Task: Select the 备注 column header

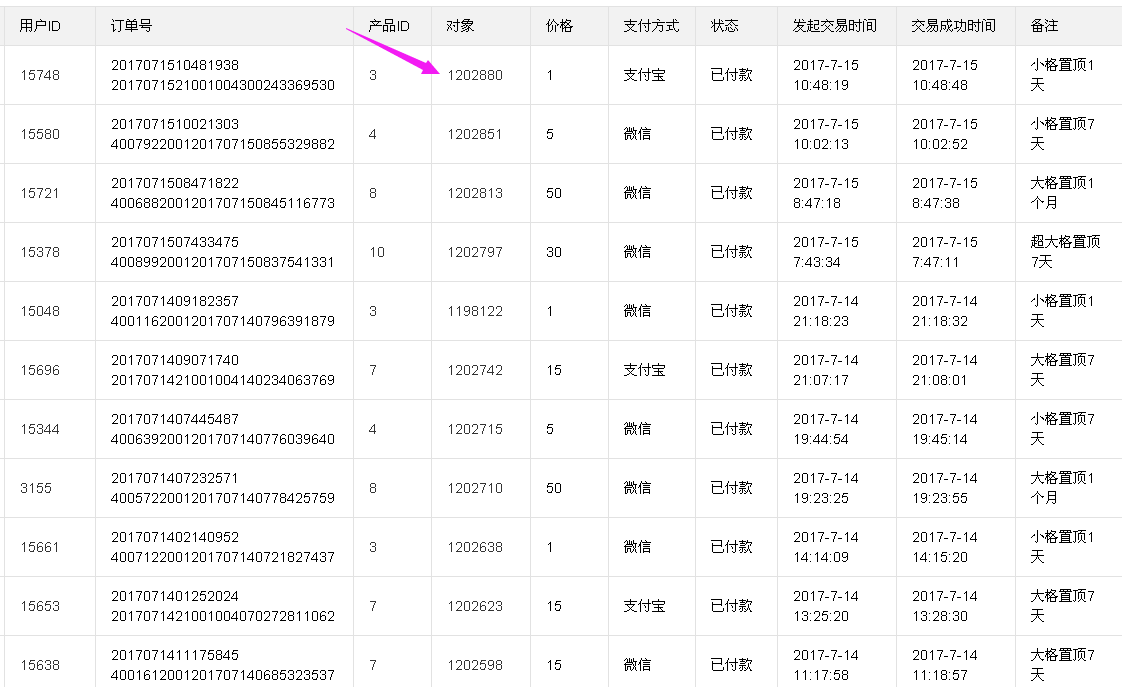Action: point(1044,26)
